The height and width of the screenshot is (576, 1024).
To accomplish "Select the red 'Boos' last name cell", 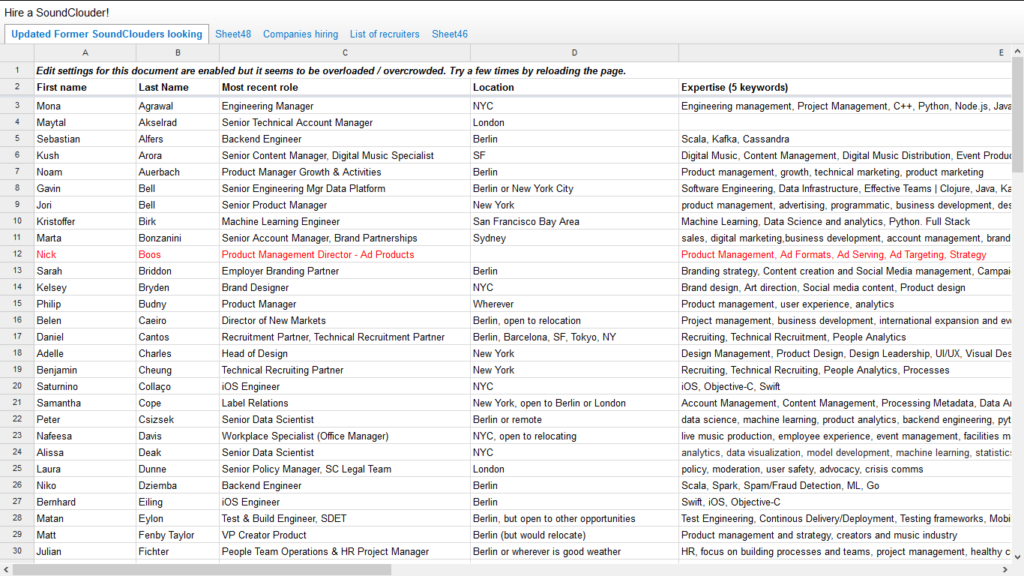I will click(178, 255).
